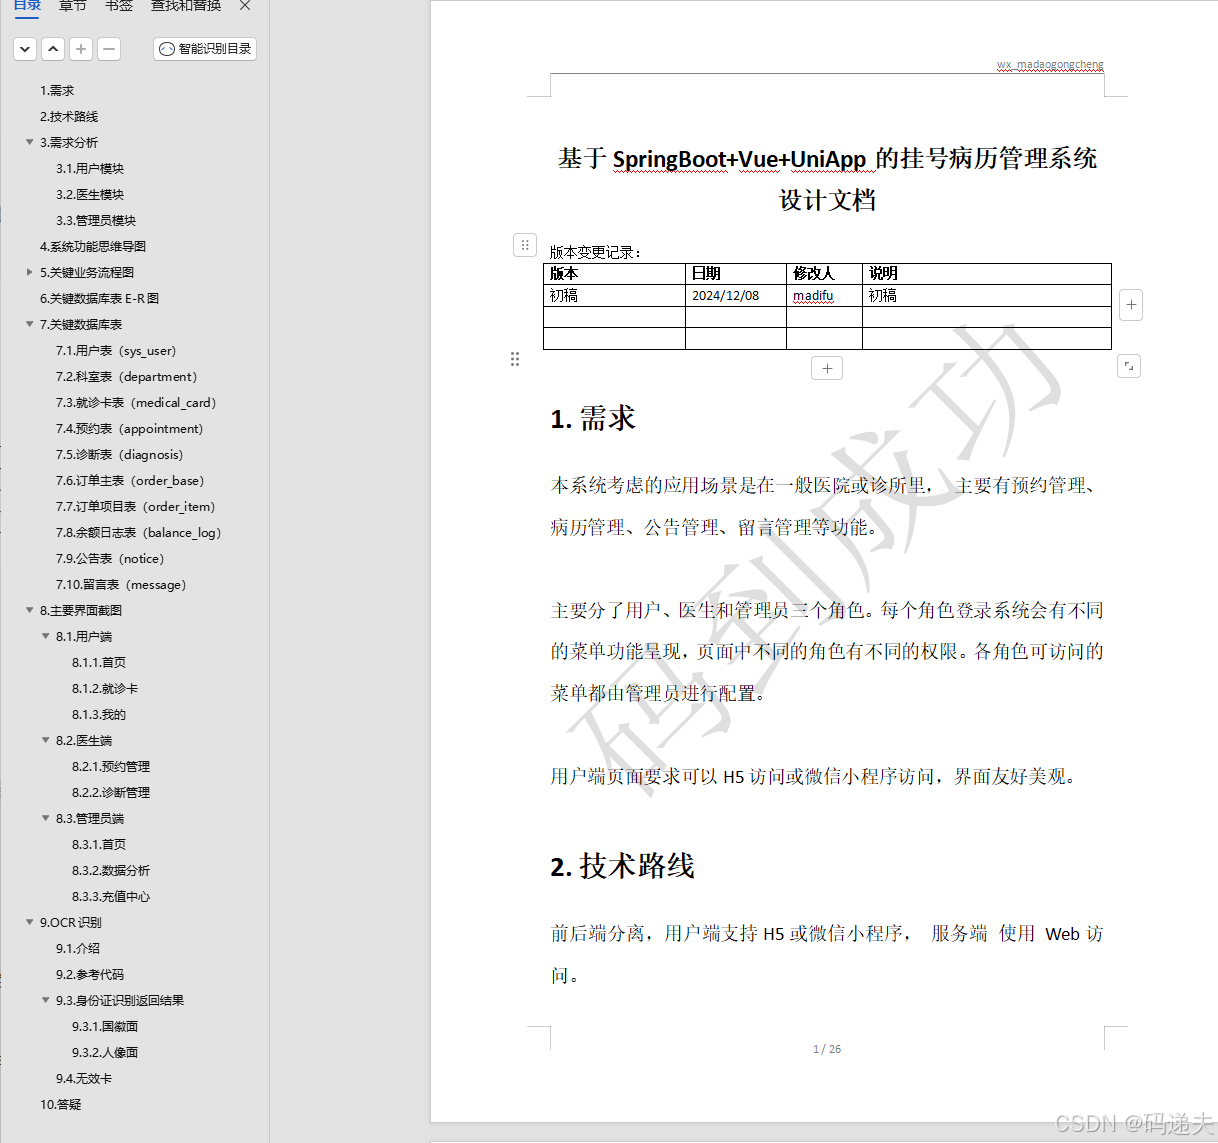Select 3.3.管理员模块 outline entry

click(96, 220)
